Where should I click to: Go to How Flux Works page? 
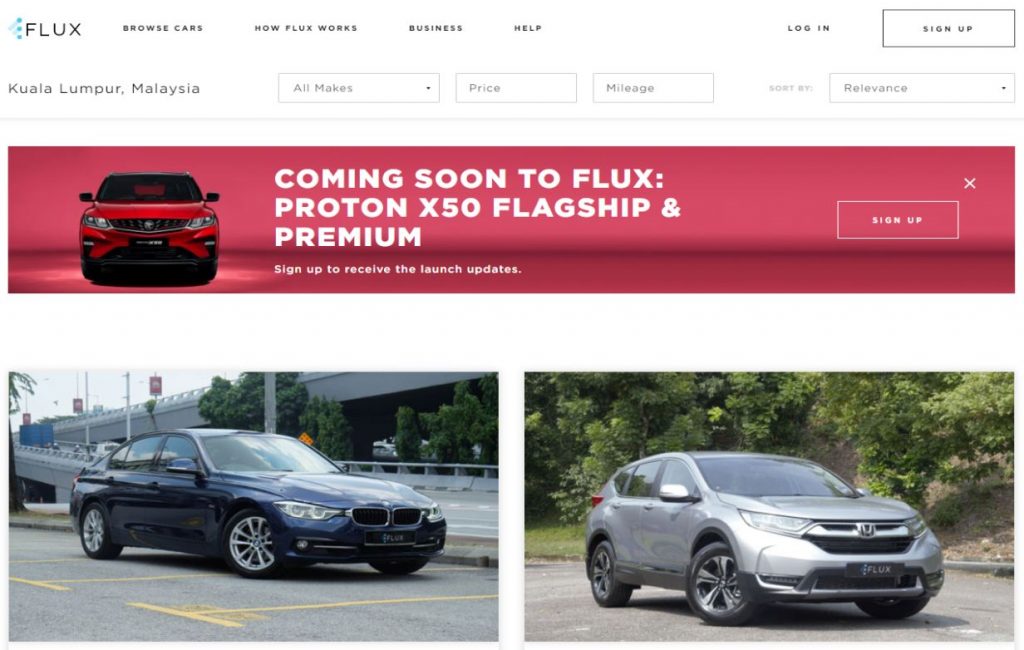tap(306, 28)
